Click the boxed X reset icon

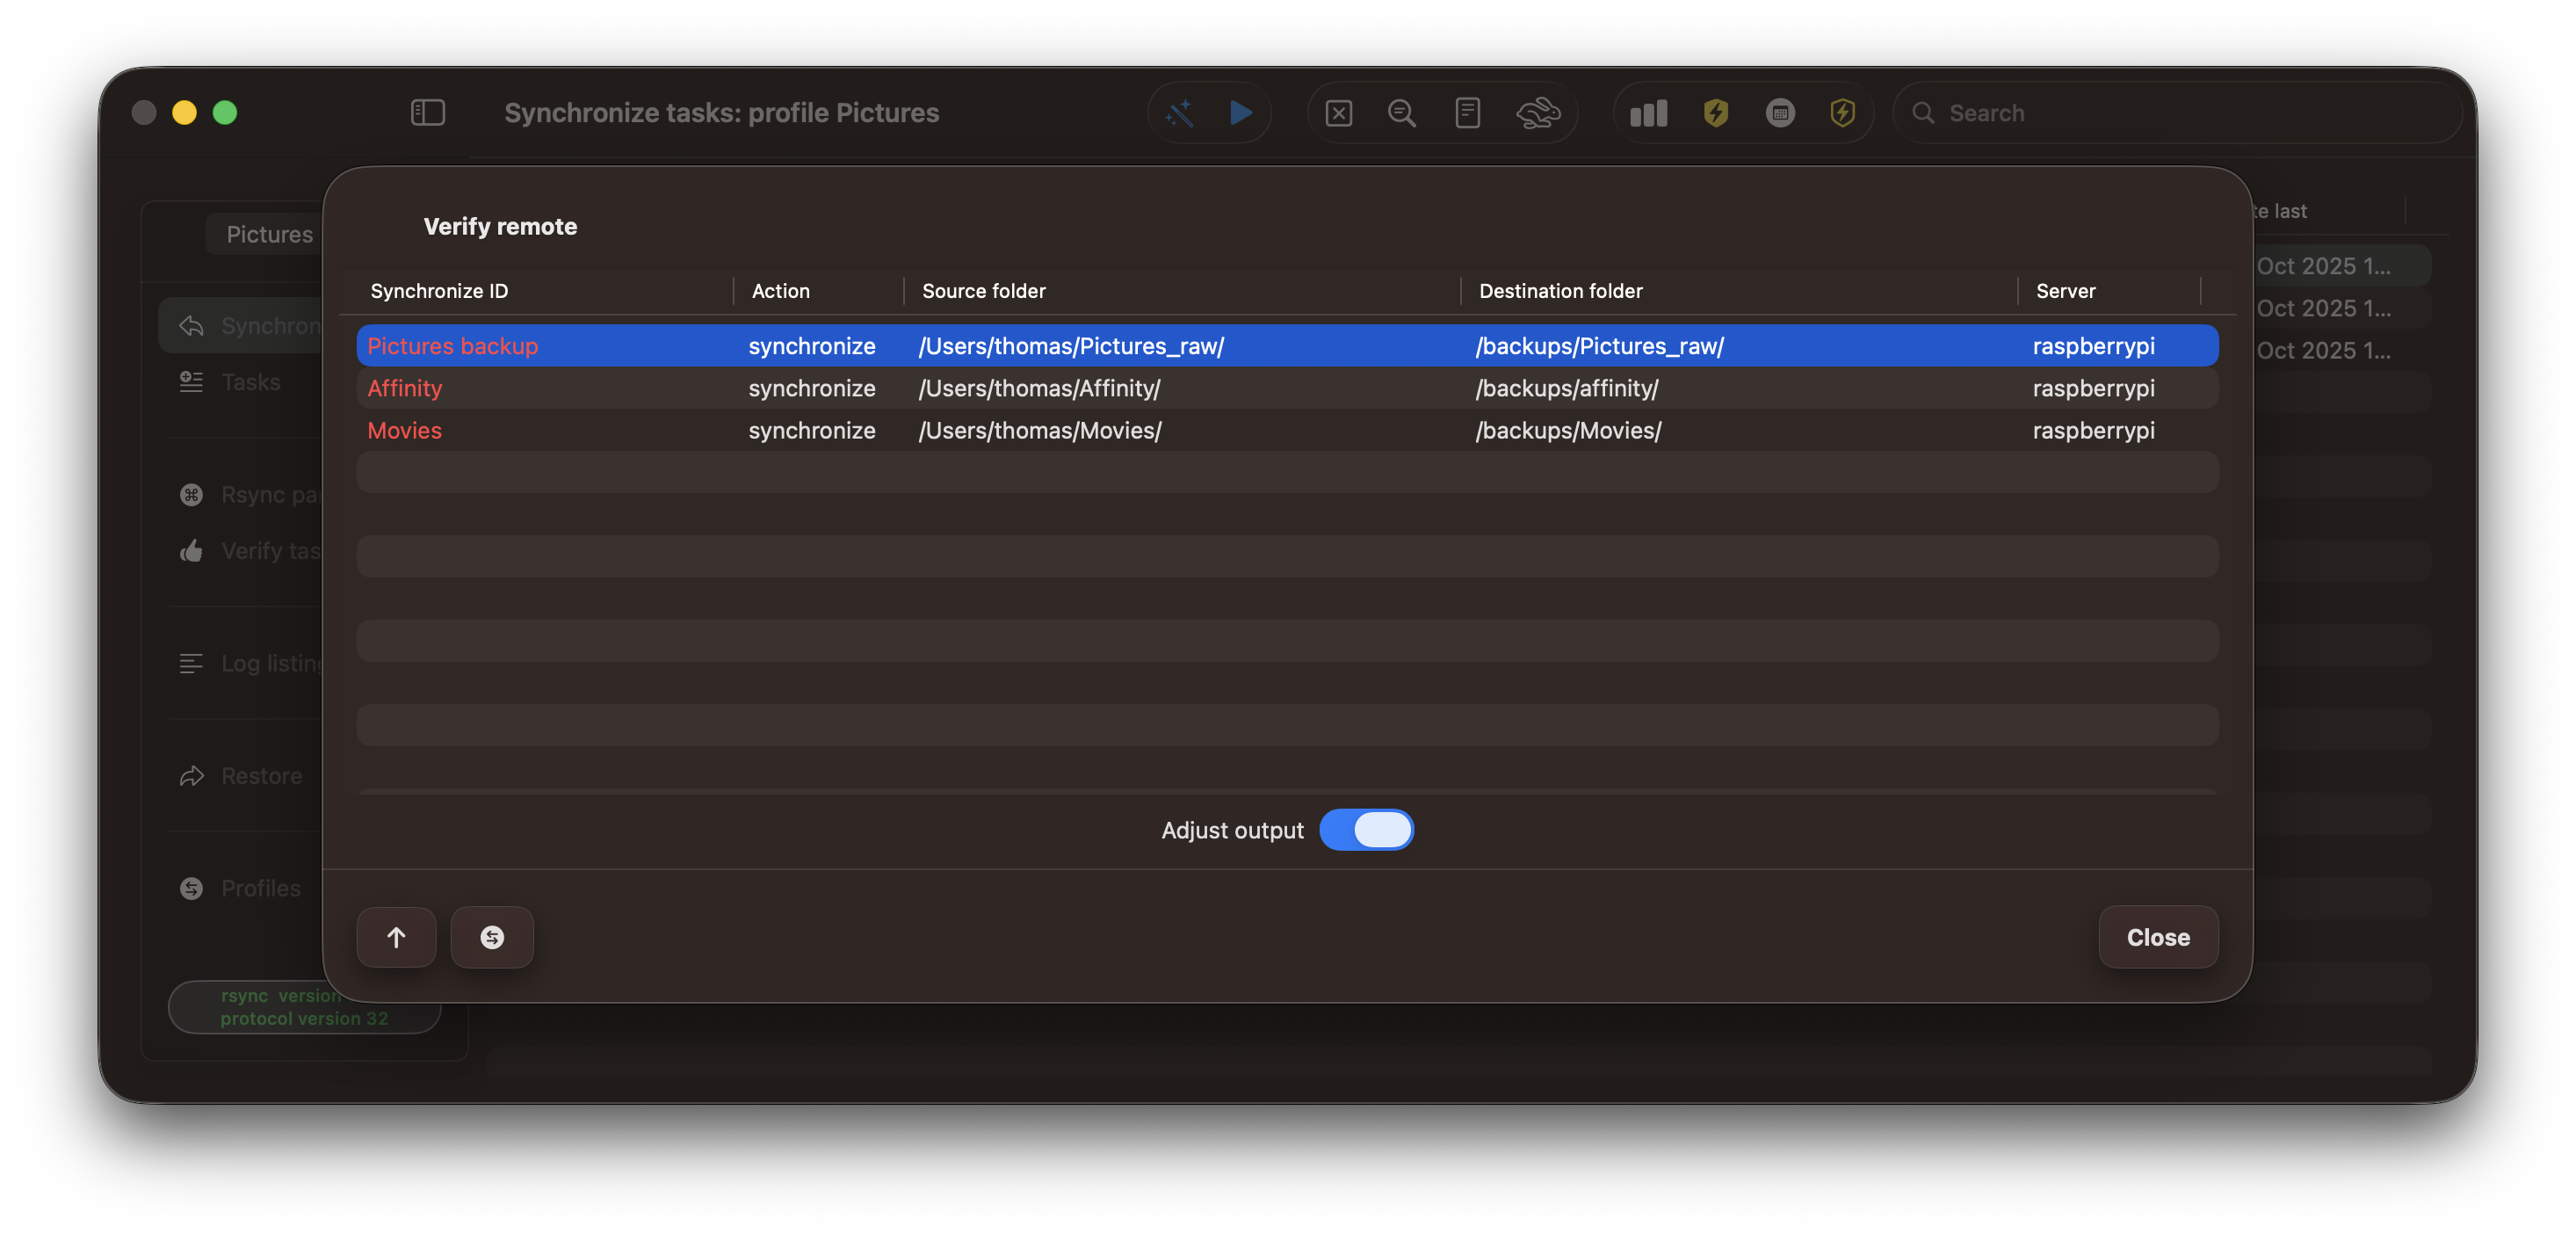pyautogui.click(x=1338, y=113)
